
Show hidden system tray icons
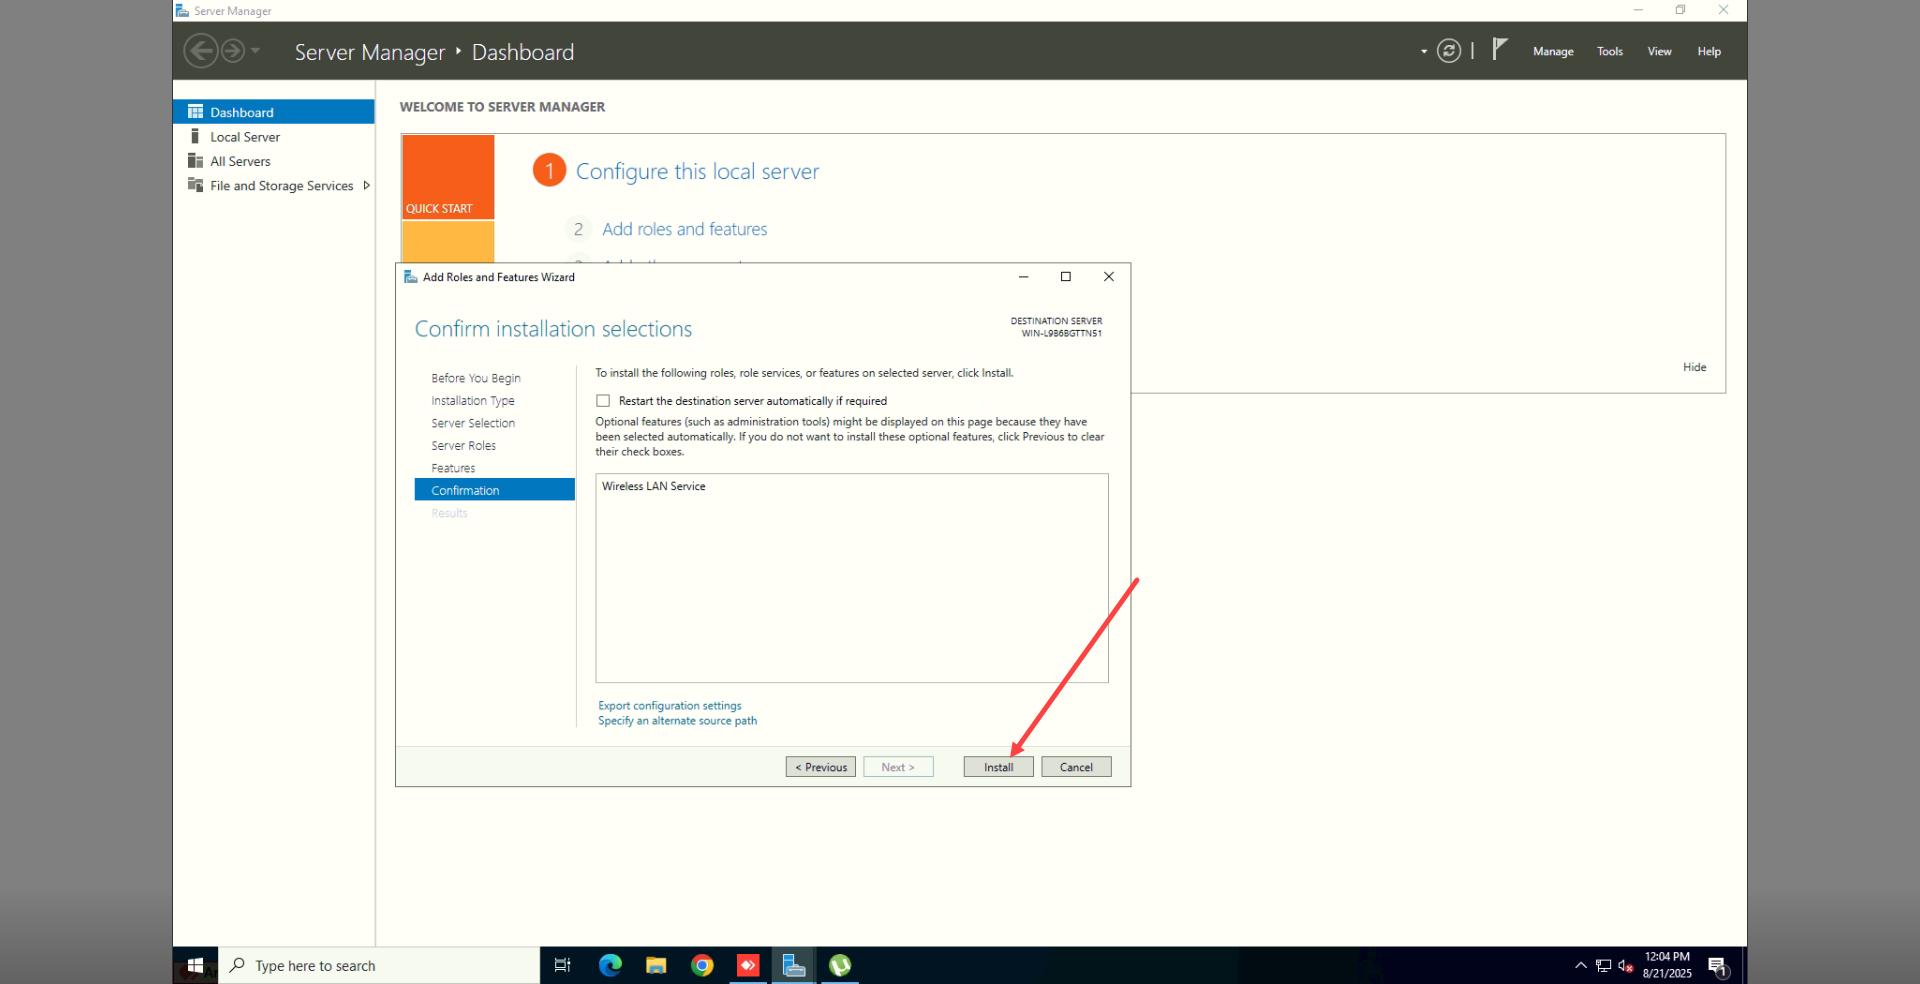click(1580, 966)
